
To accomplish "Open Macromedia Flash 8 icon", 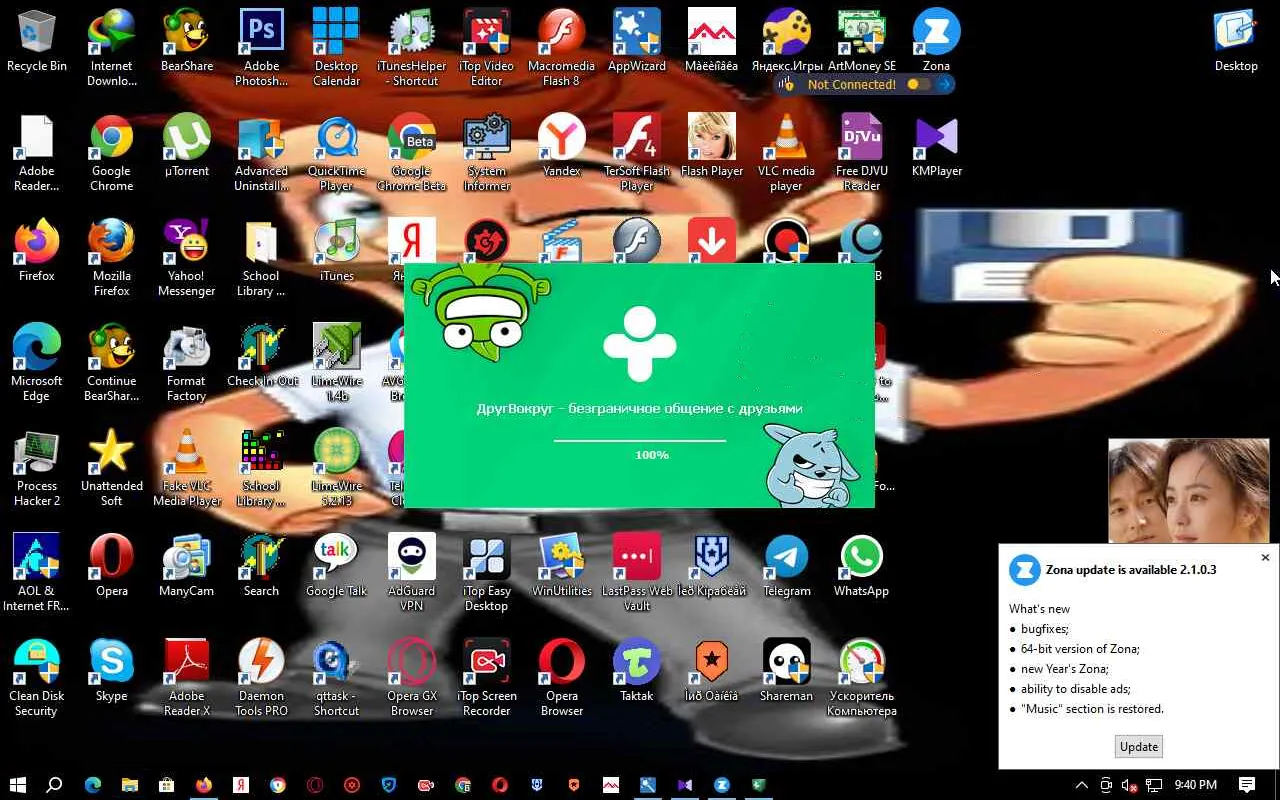I will [562, 48].
